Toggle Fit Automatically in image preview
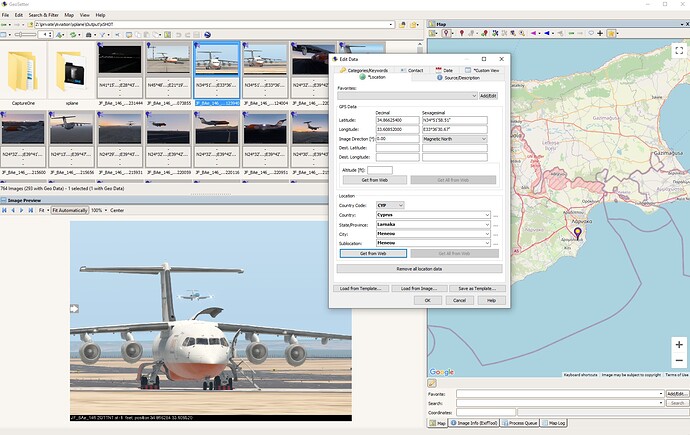Viewport: 690px width, 435px height. click(70, 210)
